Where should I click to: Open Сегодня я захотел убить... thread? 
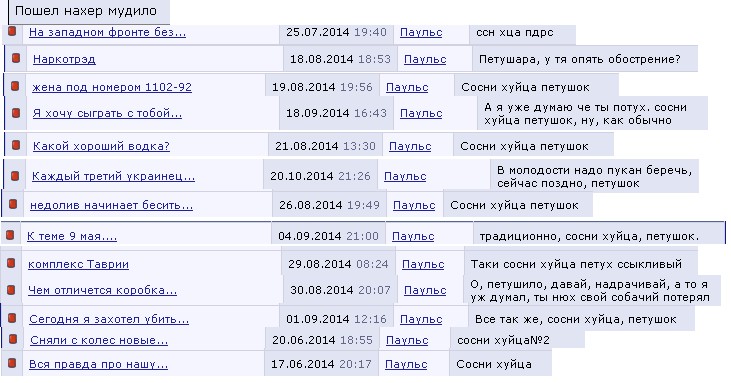[x=109, y=319]
